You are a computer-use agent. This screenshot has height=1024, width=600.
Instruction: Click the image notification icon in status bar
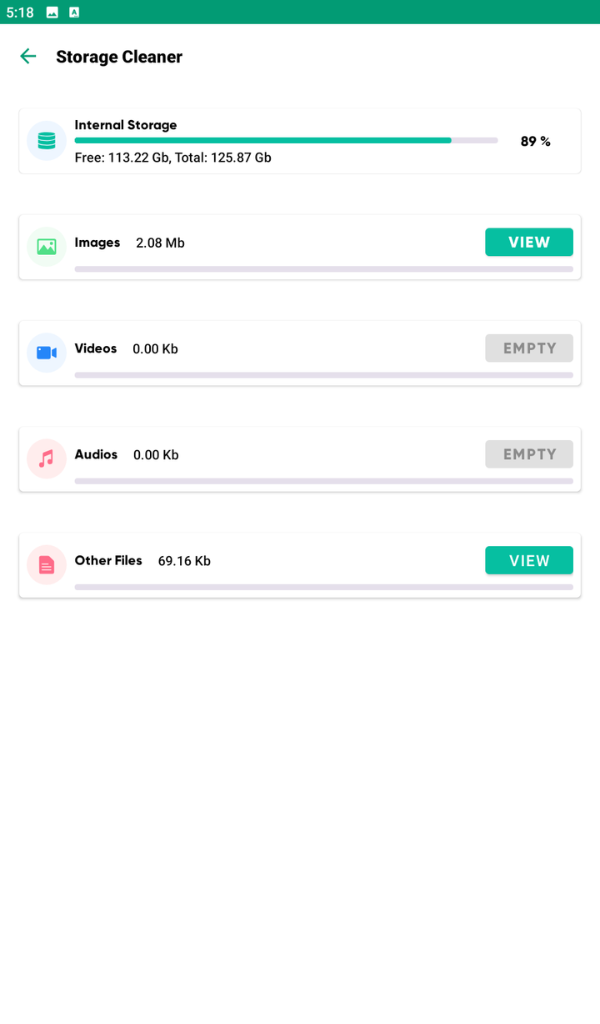click(52, 12)
